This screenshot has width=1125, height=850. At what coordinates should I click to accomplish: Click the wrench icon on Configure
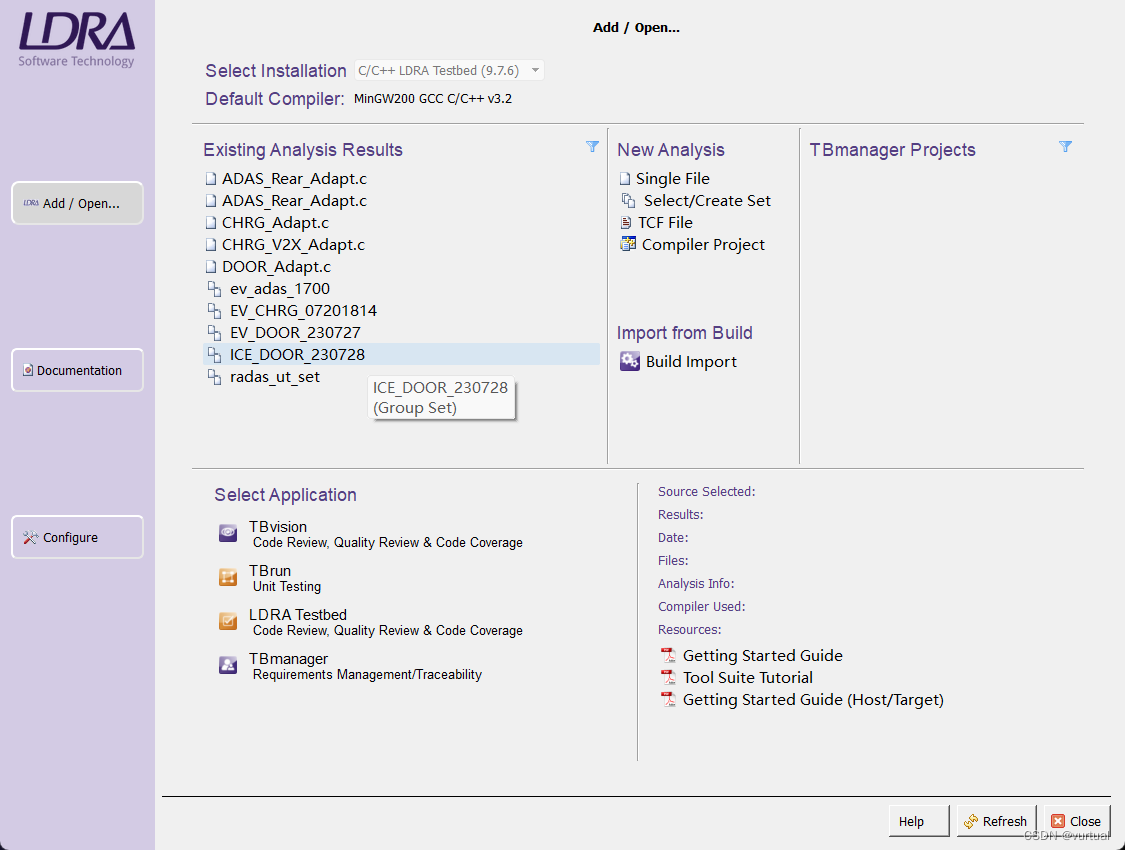click(30, 537)
